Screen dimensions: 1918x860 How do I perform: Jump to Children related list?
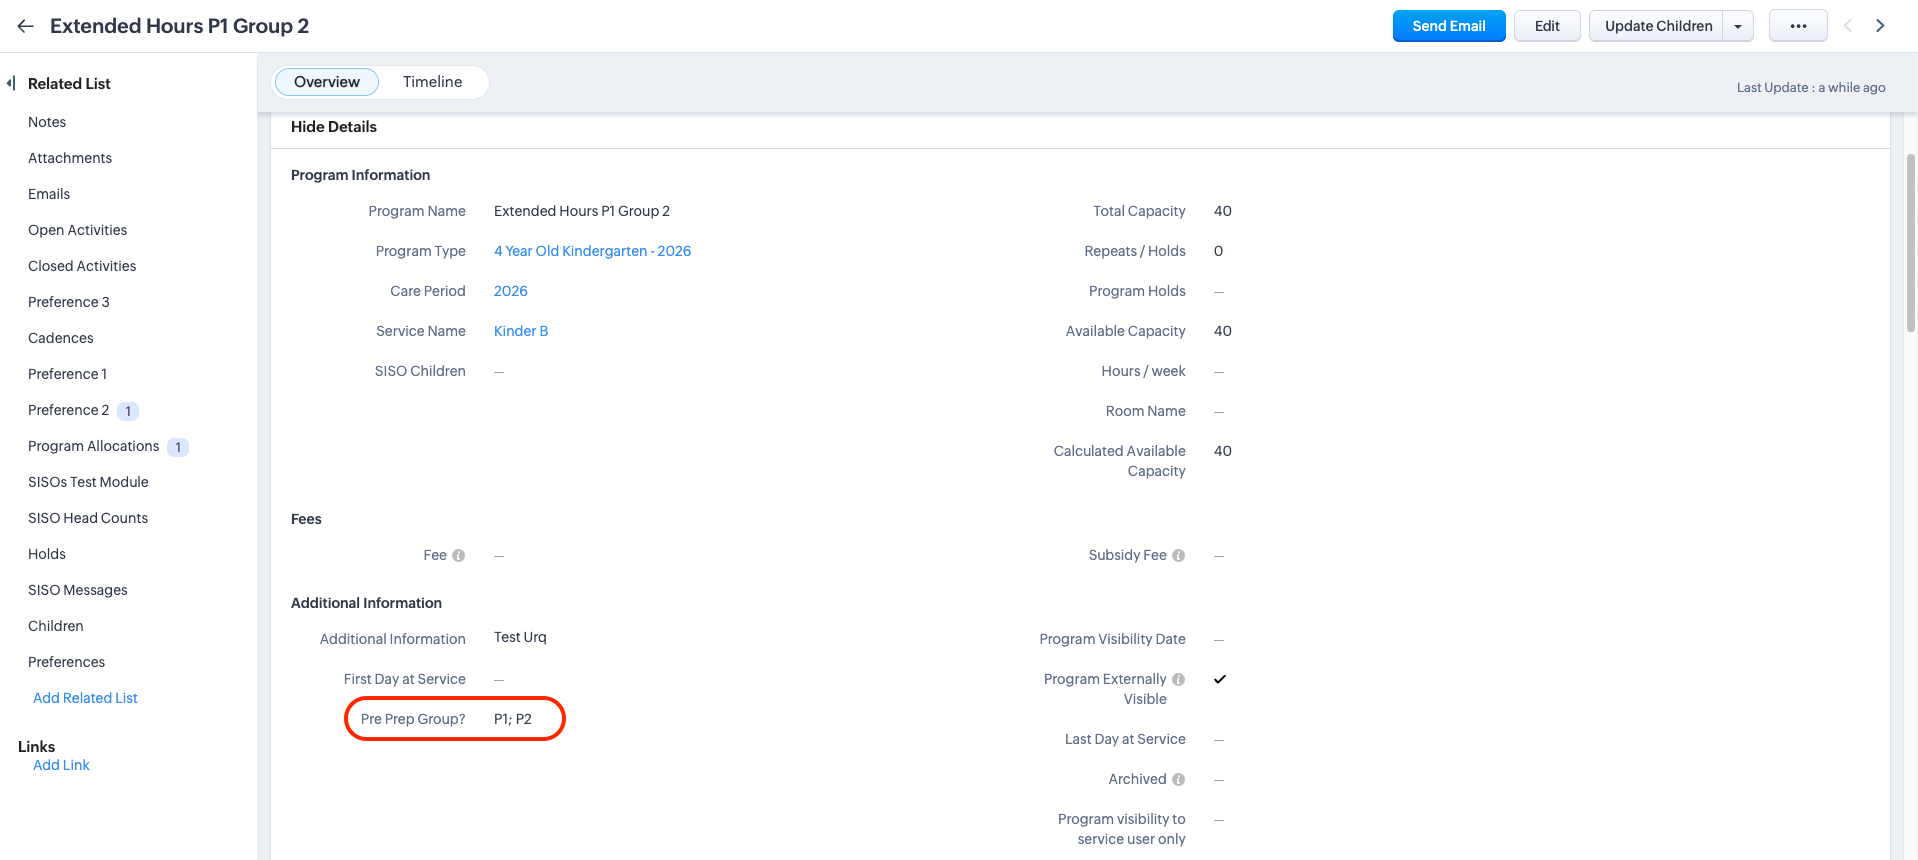point(56,626)
